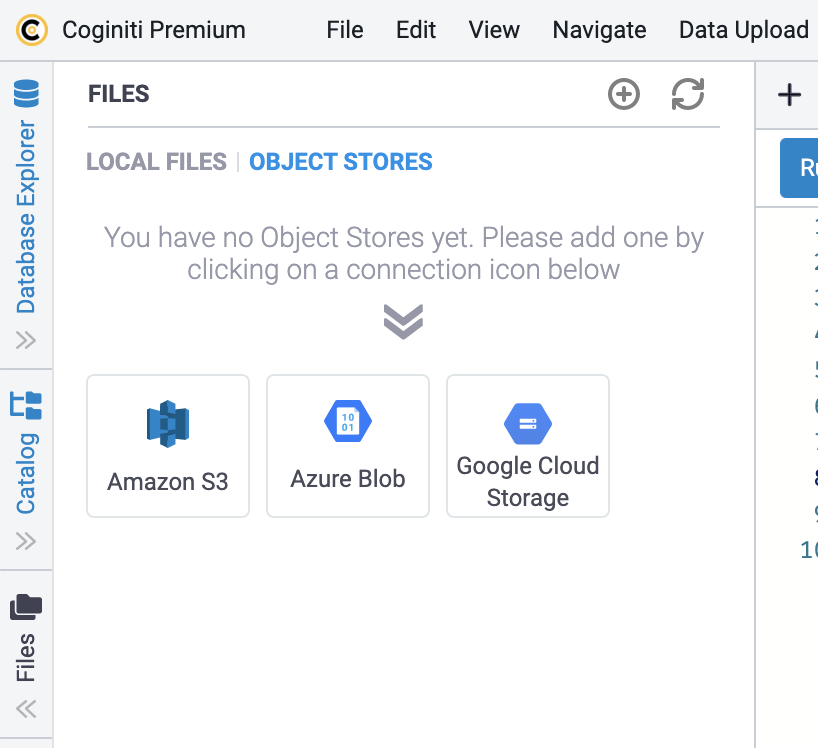
Task: Open the File menu
Action: tap(344, 30)
